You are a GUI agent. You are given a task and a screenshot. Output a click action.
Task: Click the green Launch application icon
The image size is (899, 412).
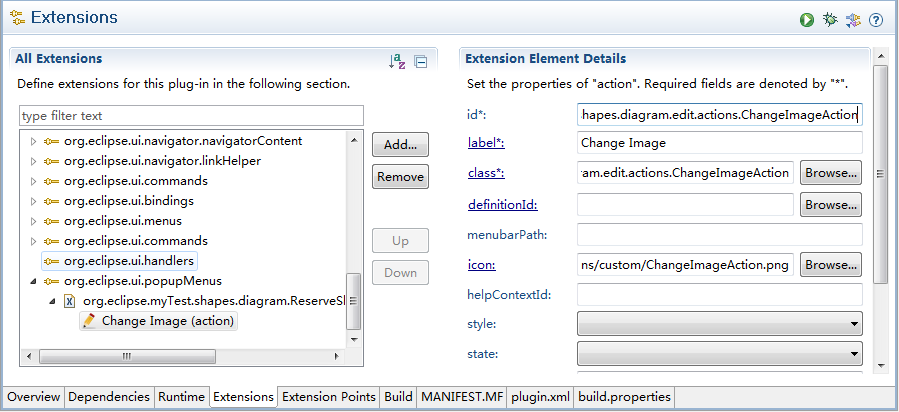(806, 19)
